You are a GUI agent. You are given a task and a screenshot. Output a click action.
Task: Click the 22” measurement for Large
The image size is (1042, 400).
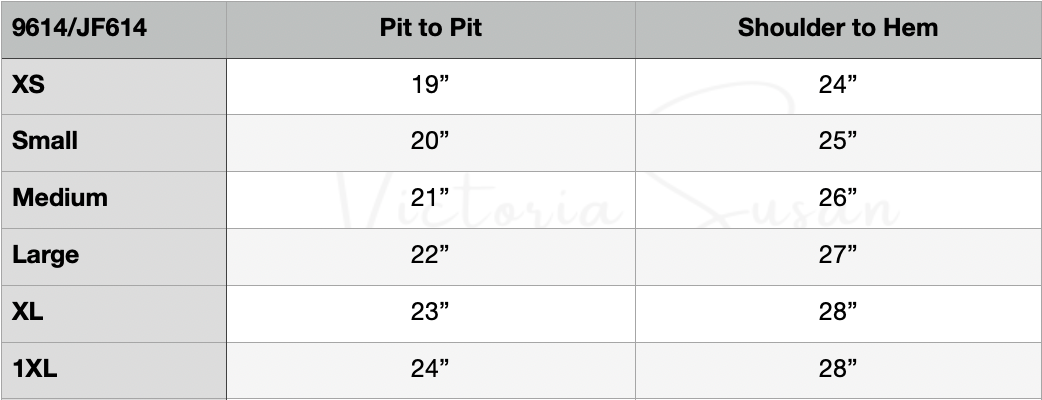click(x=431, y=255)
